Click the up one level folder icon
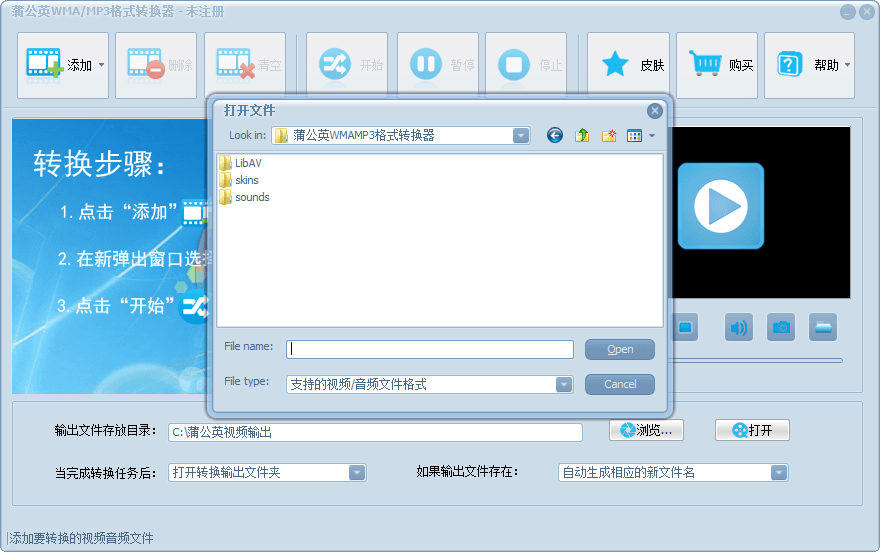880x552 pixels. pos(582,135)
